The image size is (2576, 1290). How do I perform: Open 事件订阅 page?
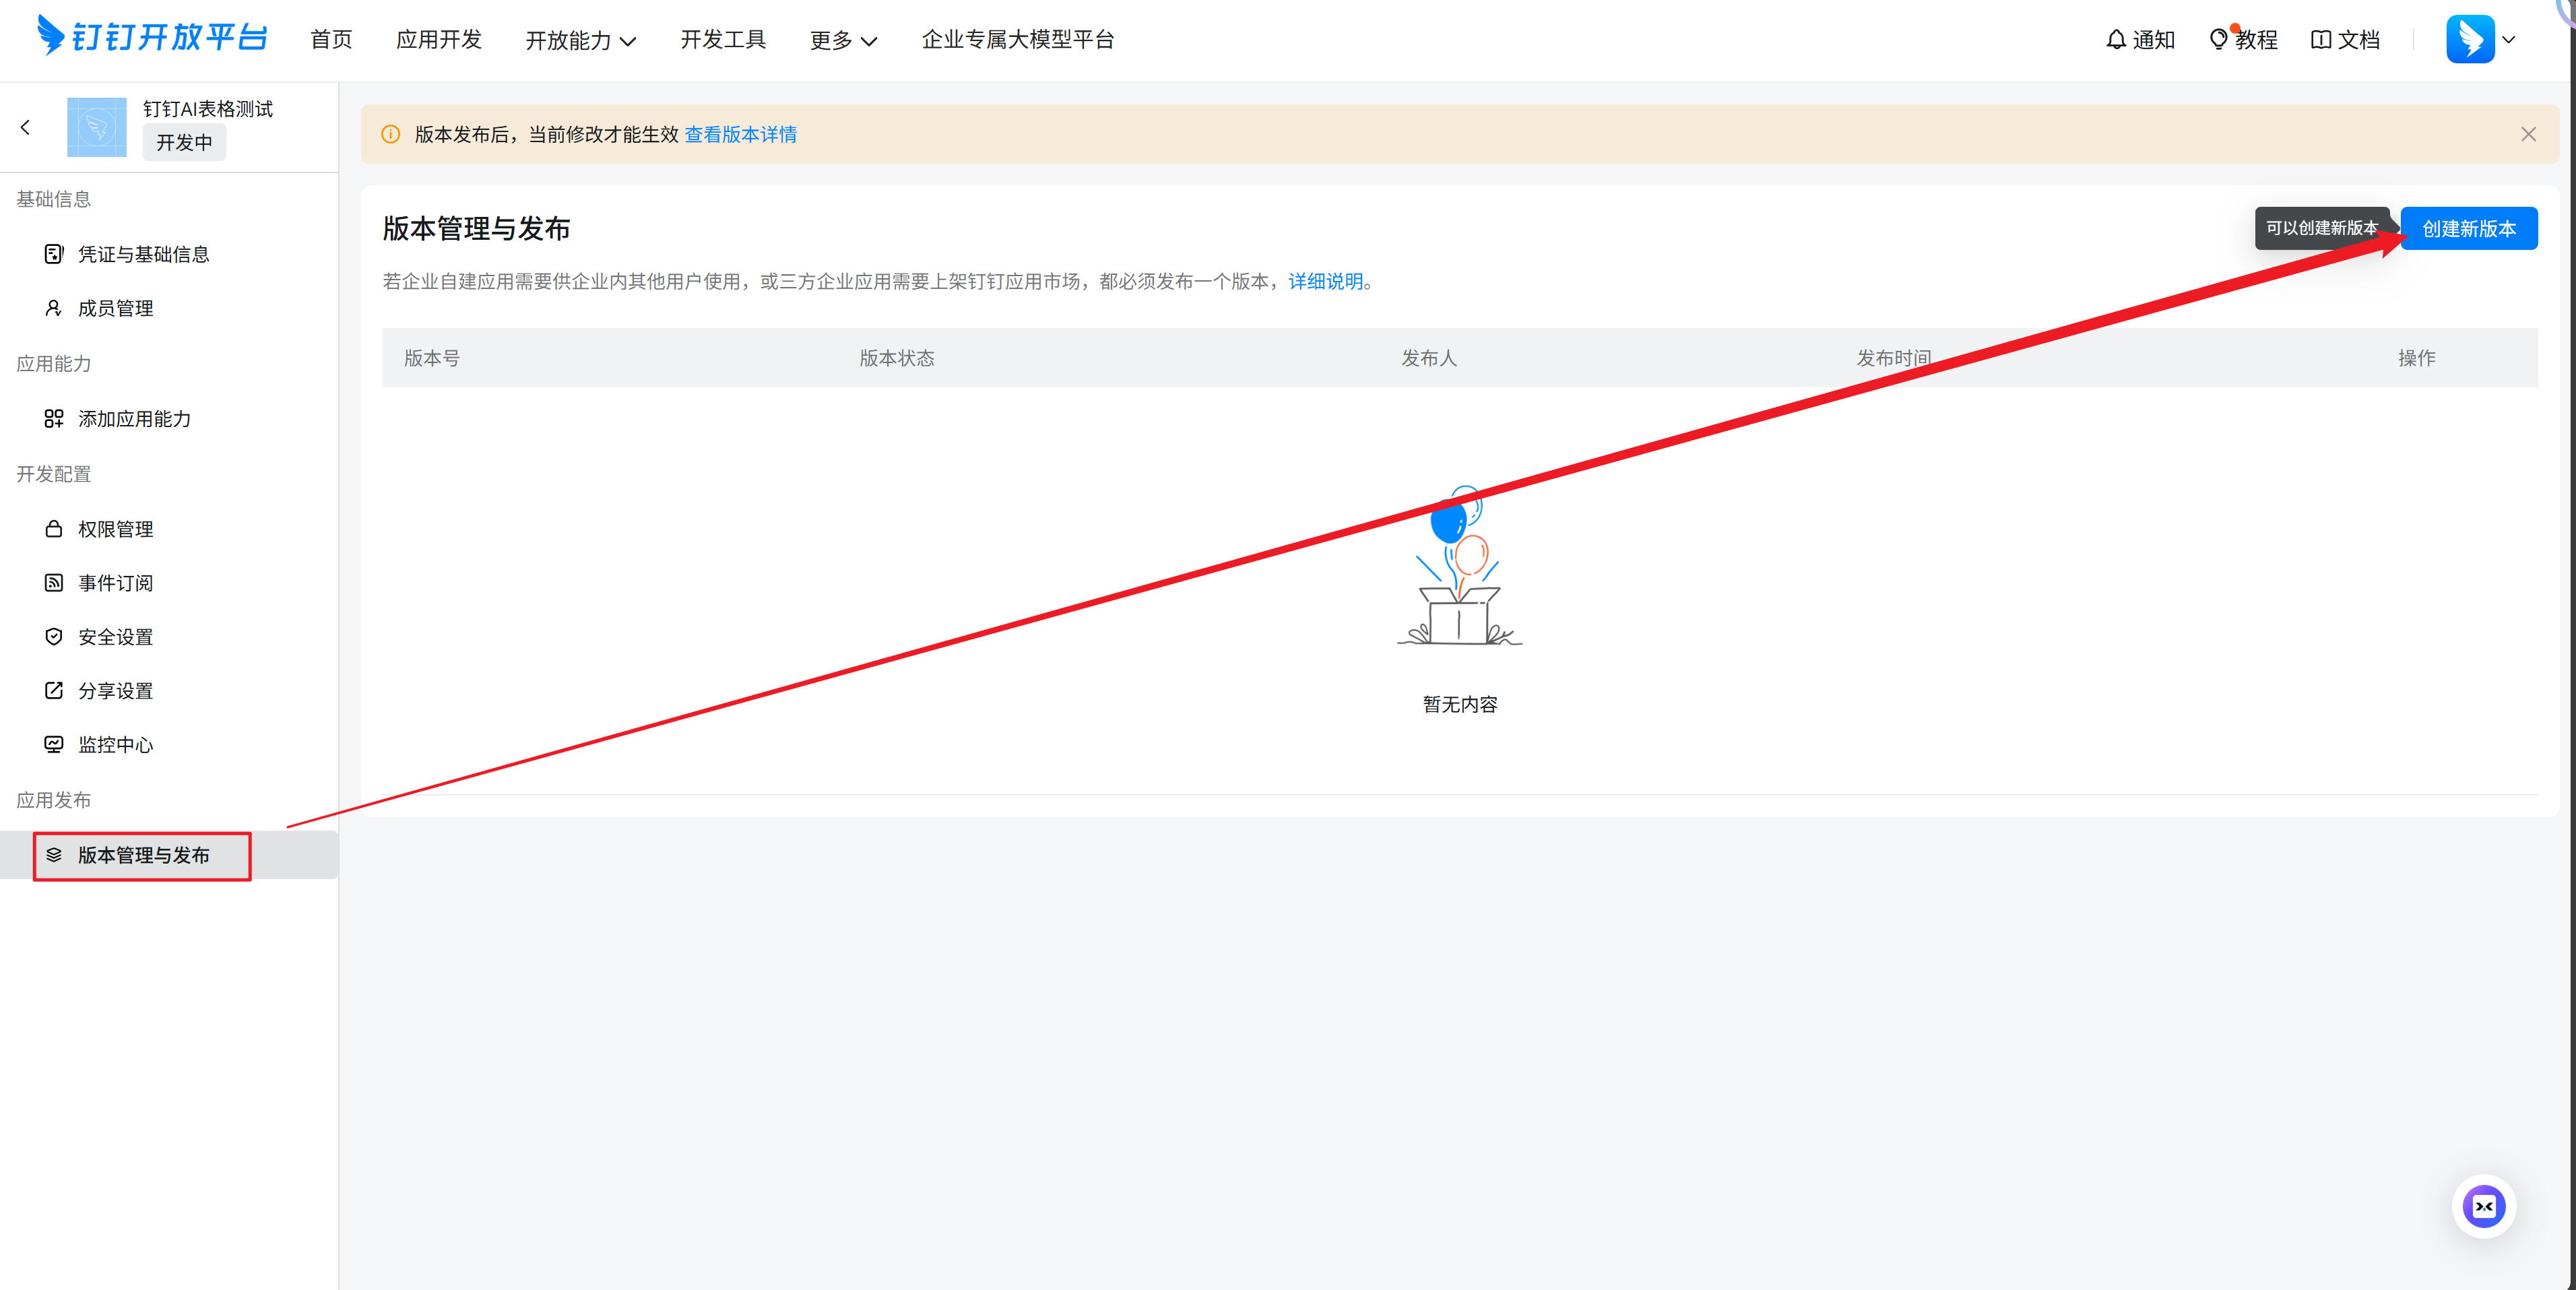point(115,583)
